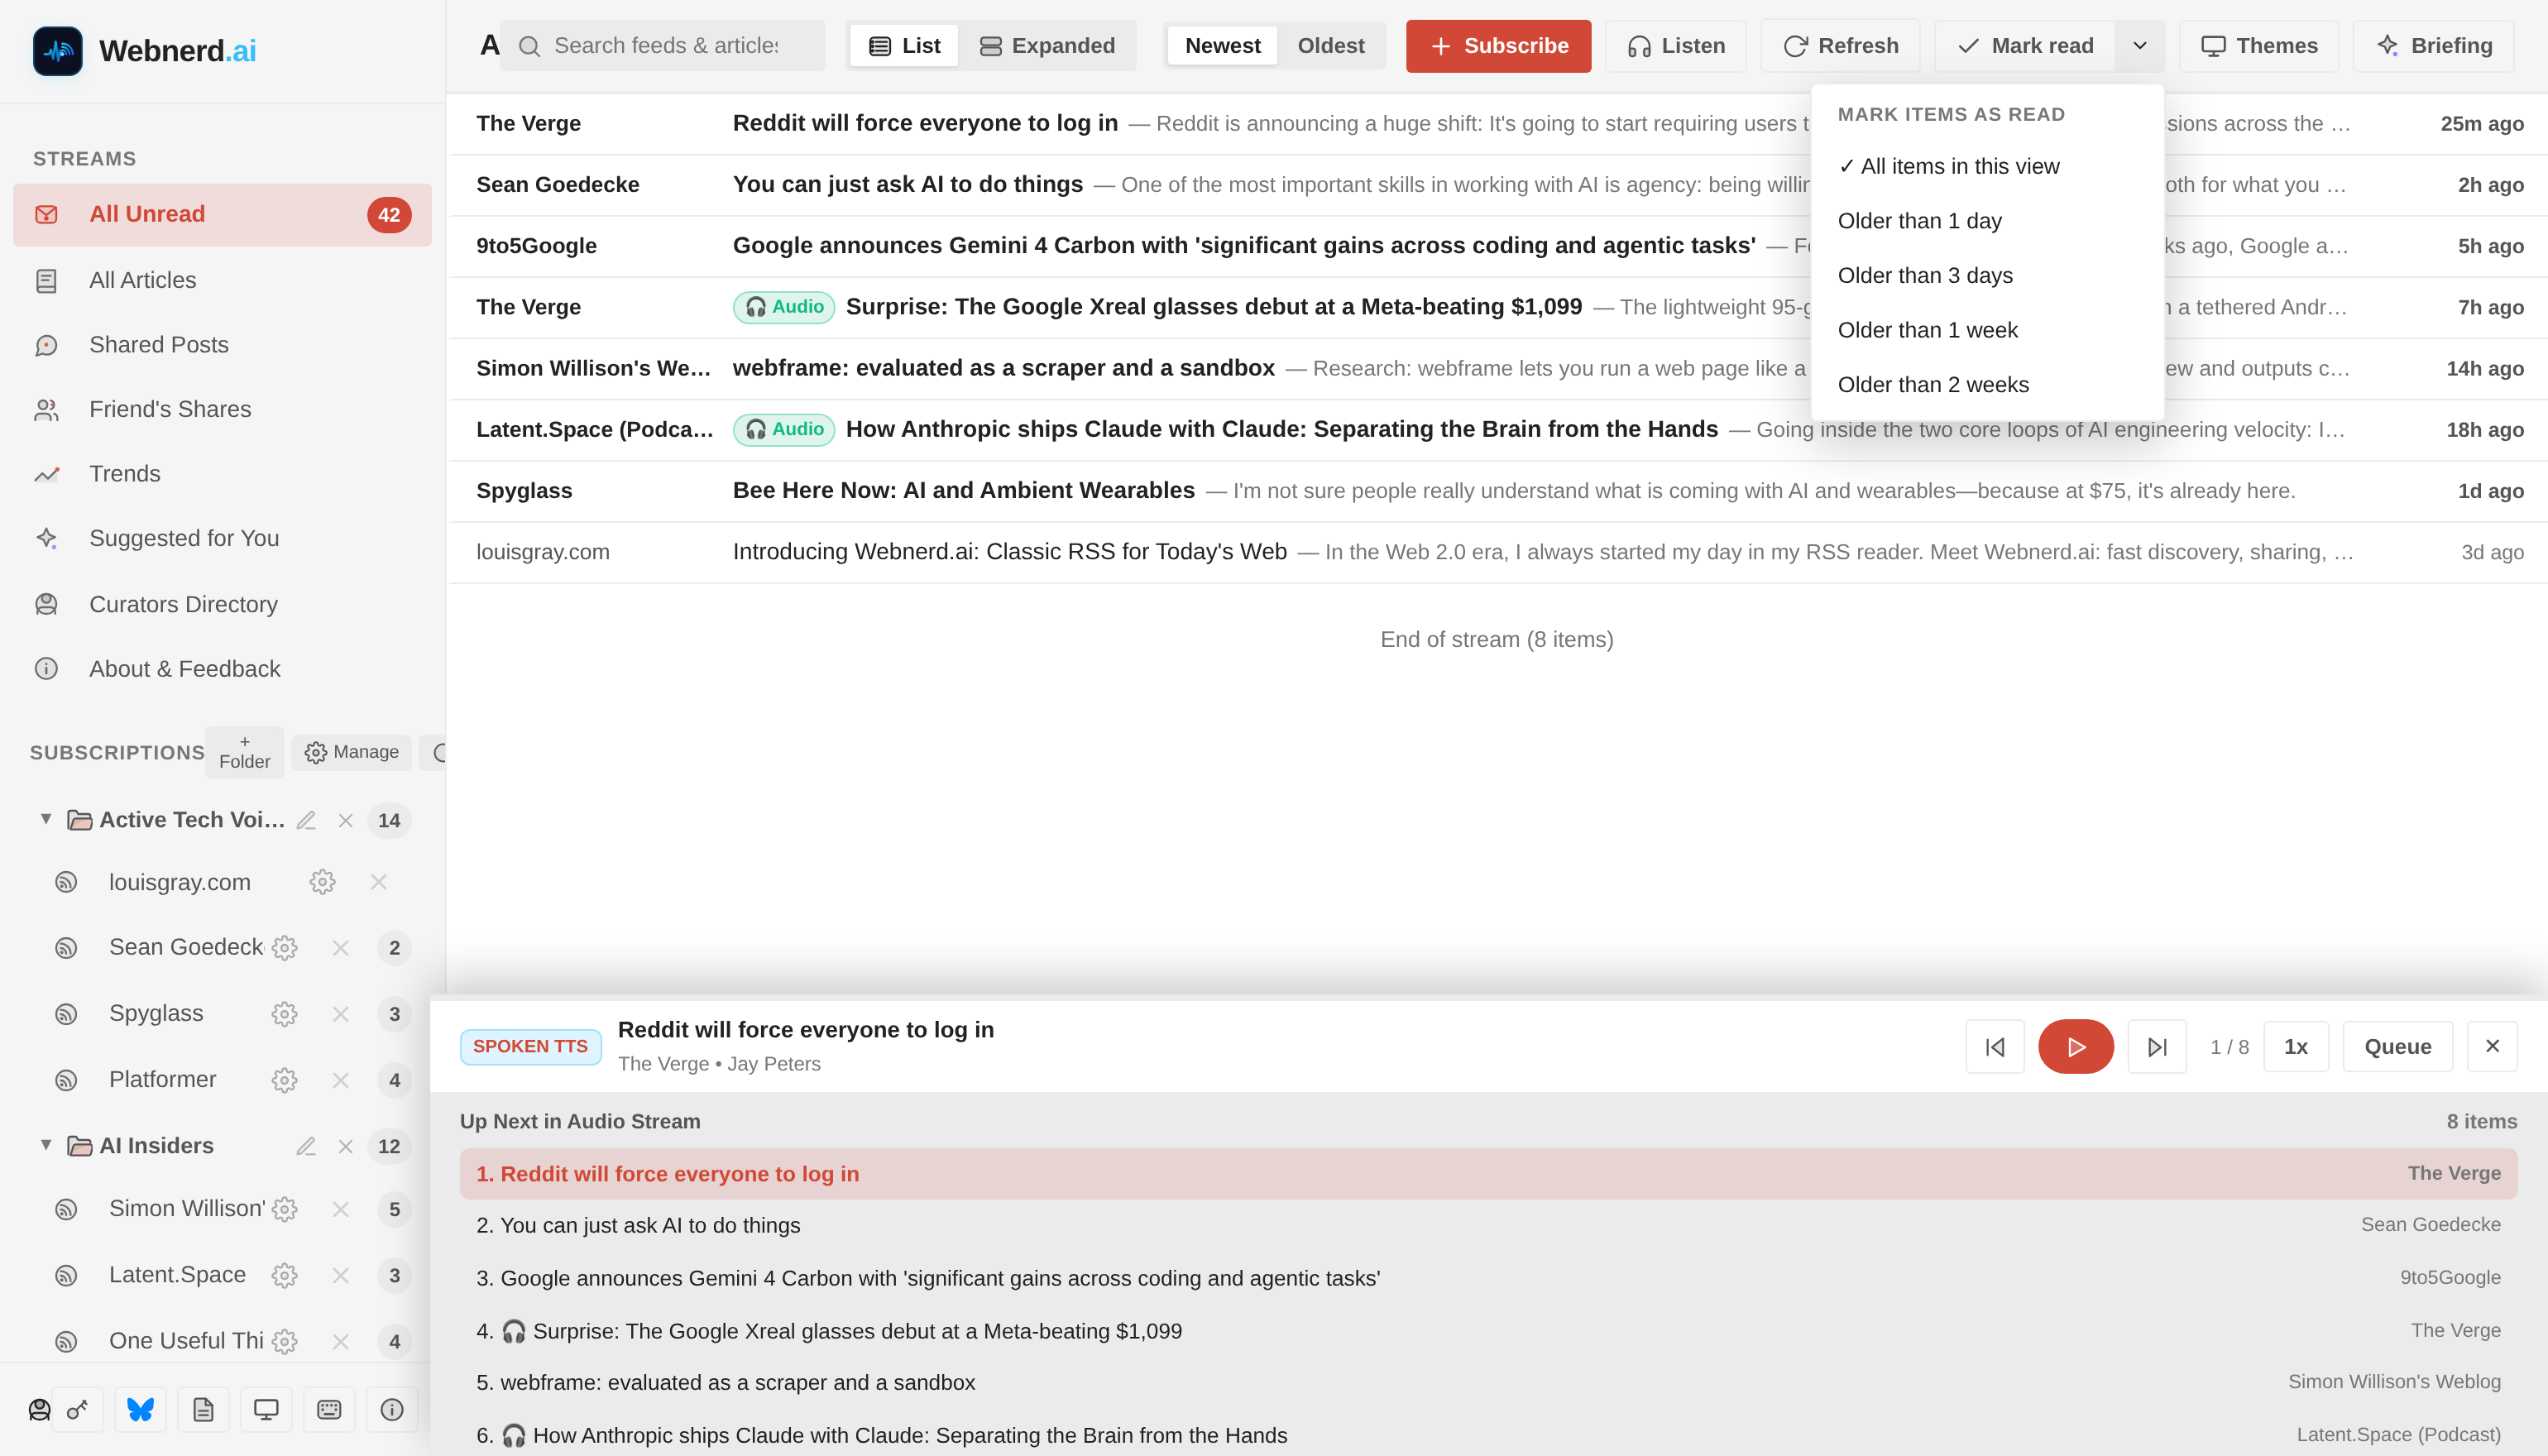Delete the AI Insiders folder X icon

pos(346,1146)
